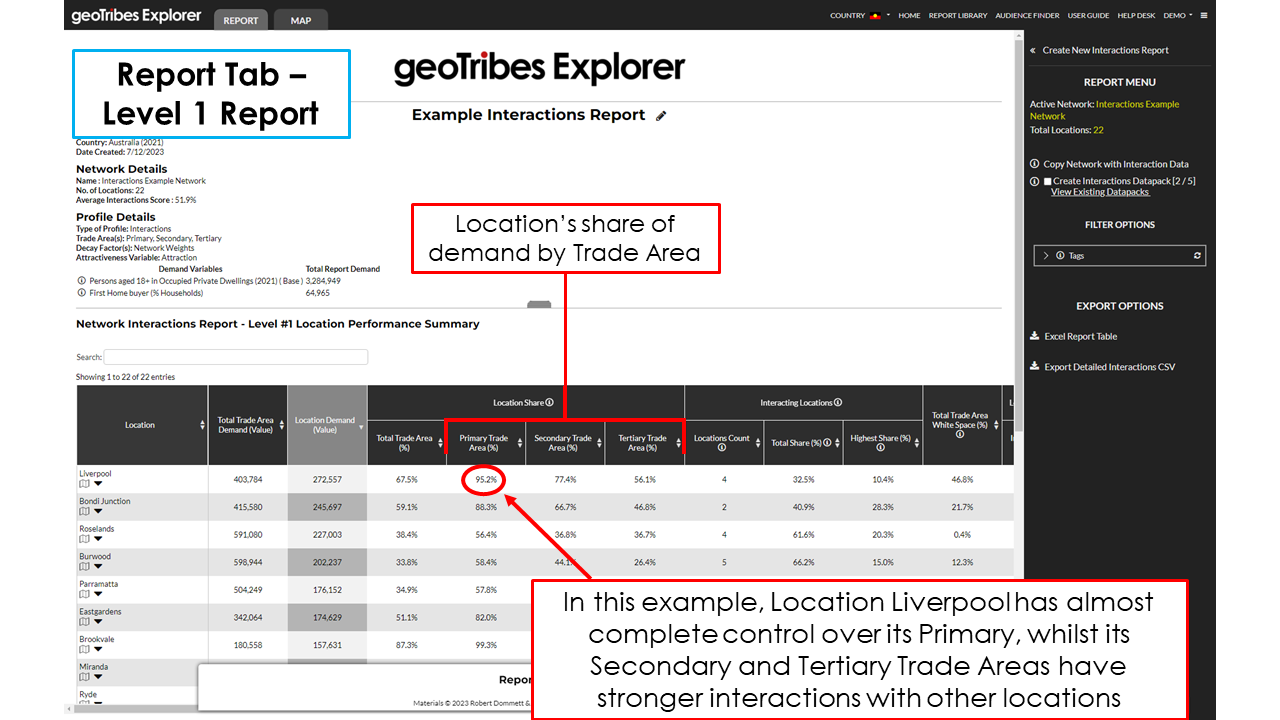Viewport: 1280px width, 720px height.
Task: Expand Burwood row dropdown arrow
Action: click(x=98, y=566)
